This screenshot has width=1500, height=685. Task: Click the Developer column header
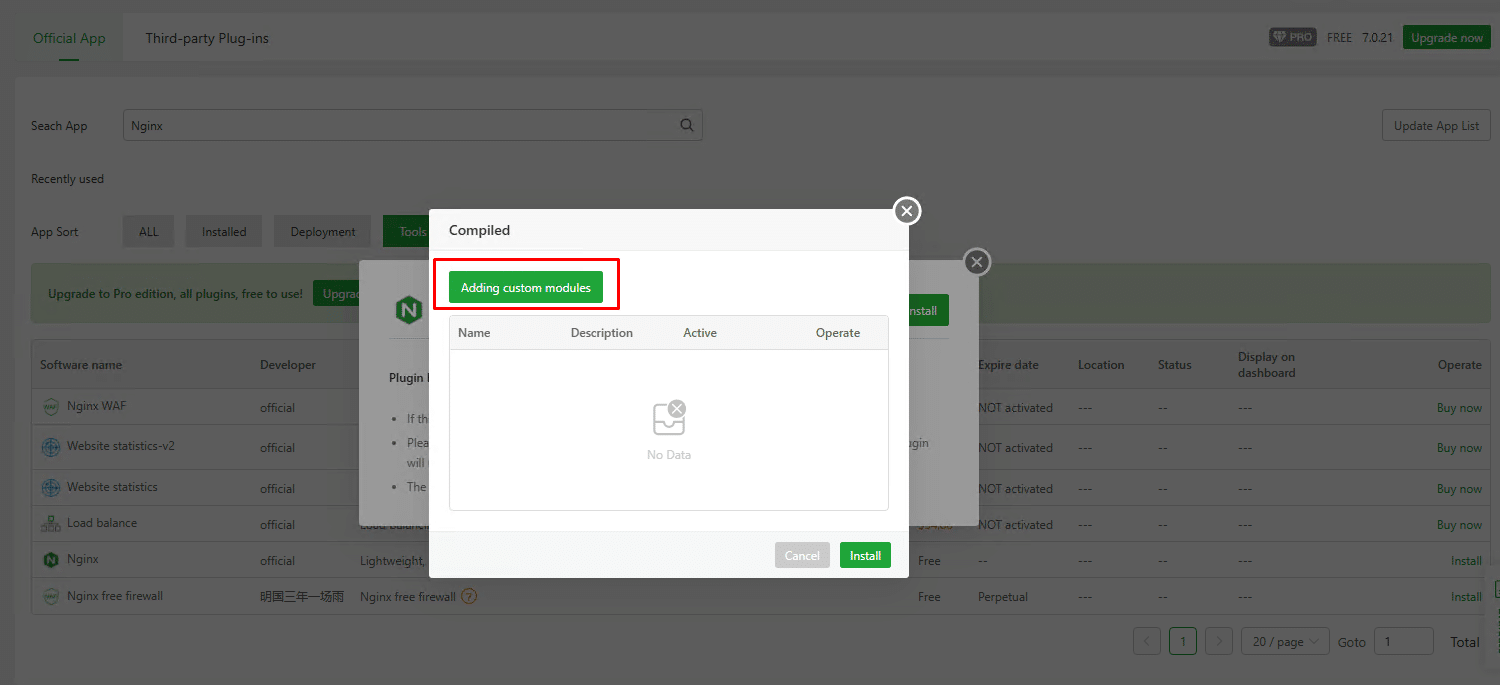pos(288,365)
